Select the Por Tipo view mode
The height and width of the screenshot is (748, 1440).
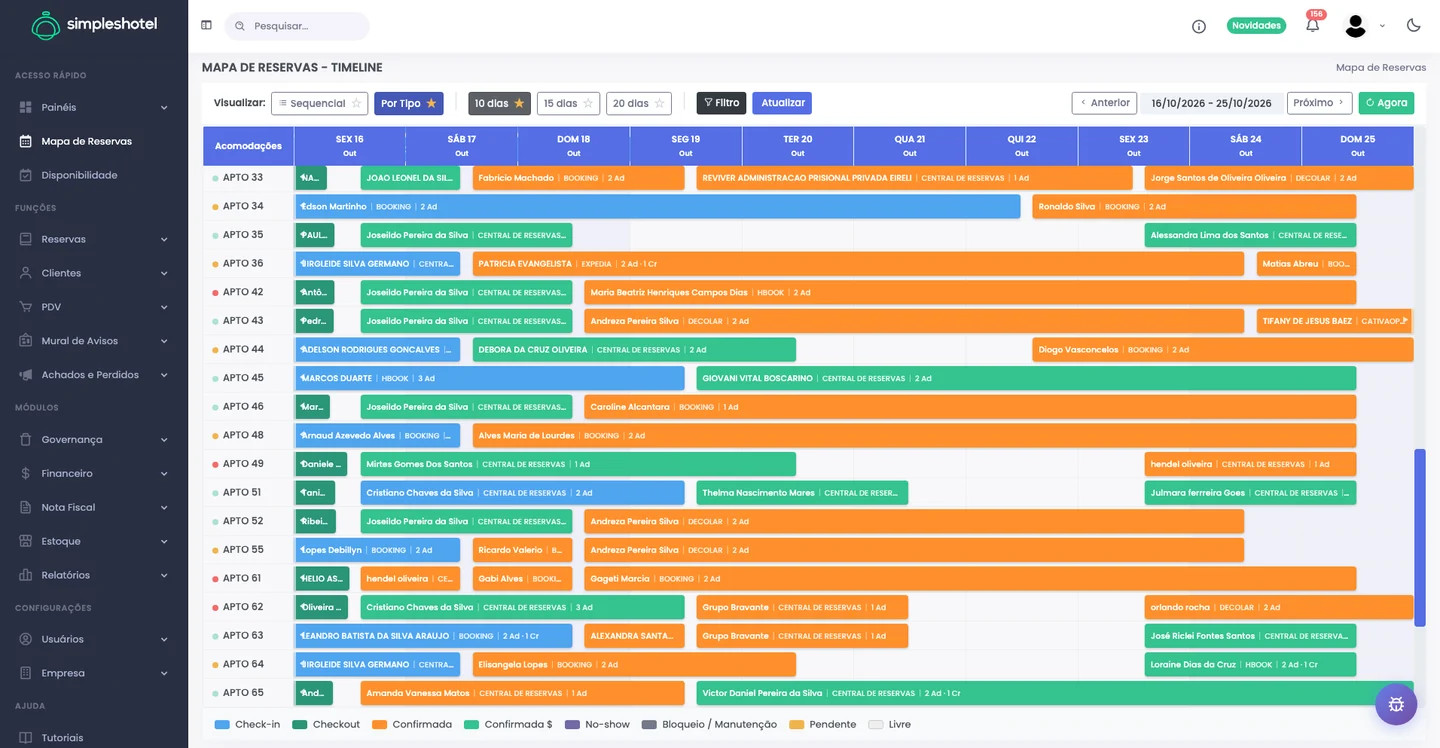click(409, 103)
